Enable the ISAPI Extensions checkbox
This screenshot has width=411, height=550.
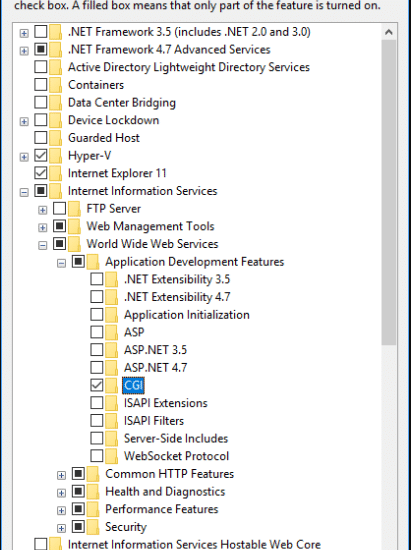97,402
